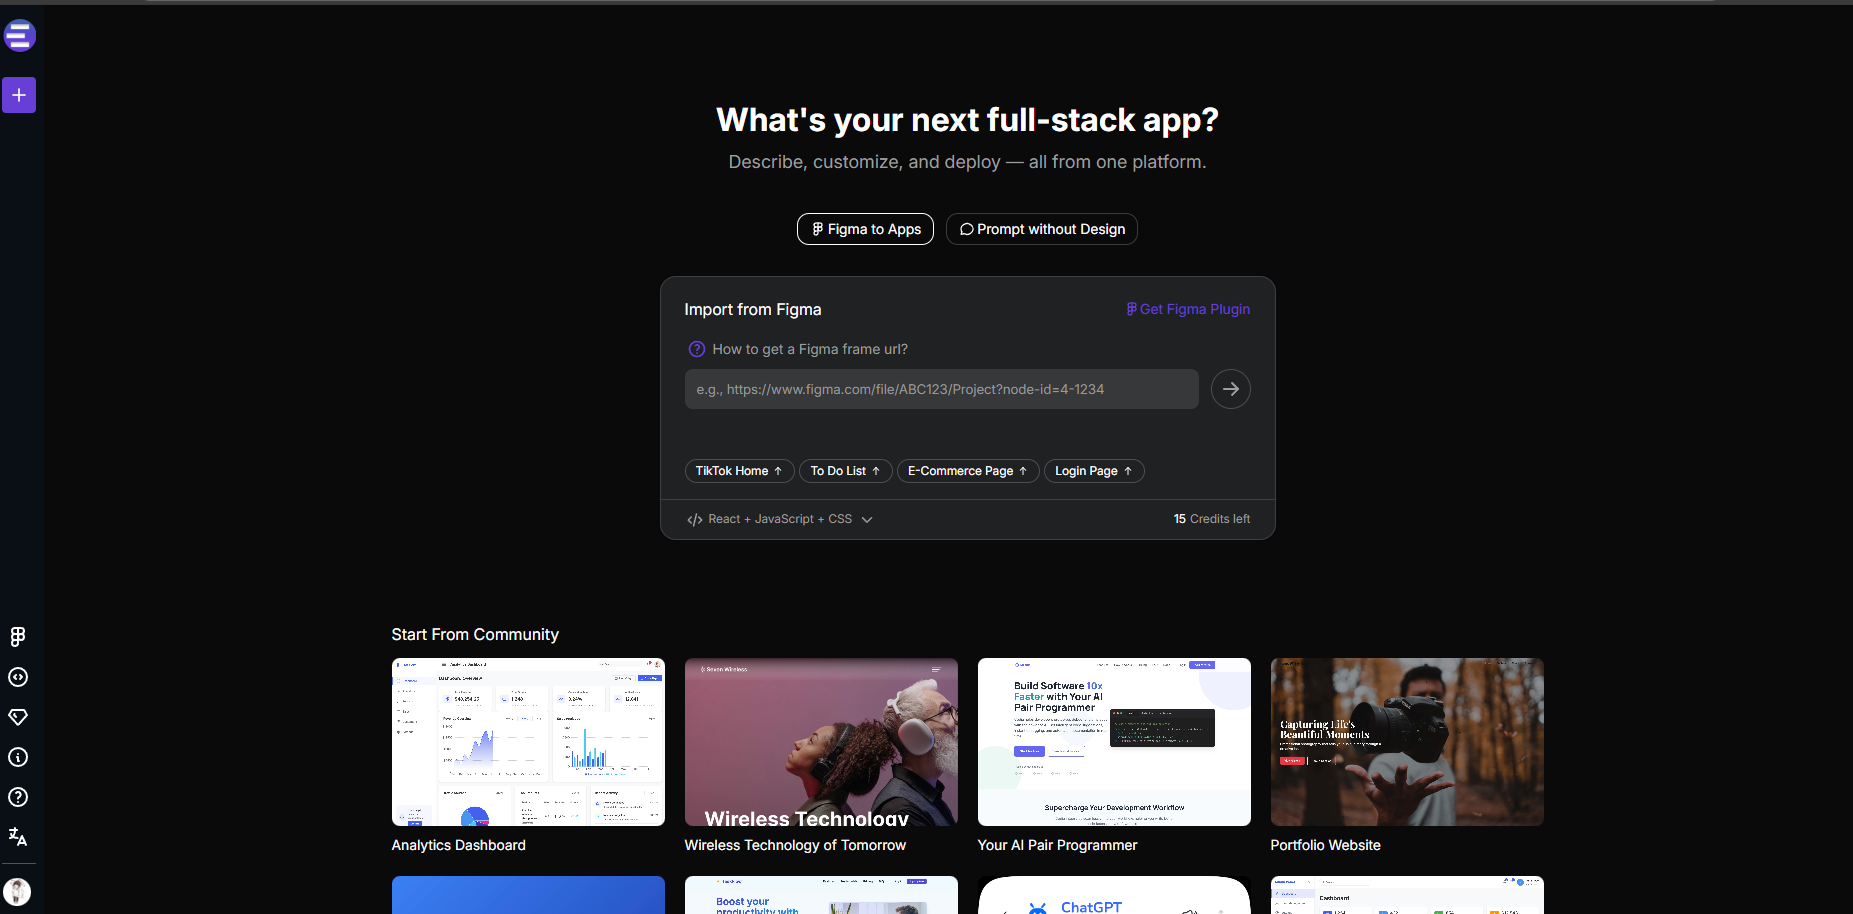Switch to Figma to Apps tab

(865, 229)
